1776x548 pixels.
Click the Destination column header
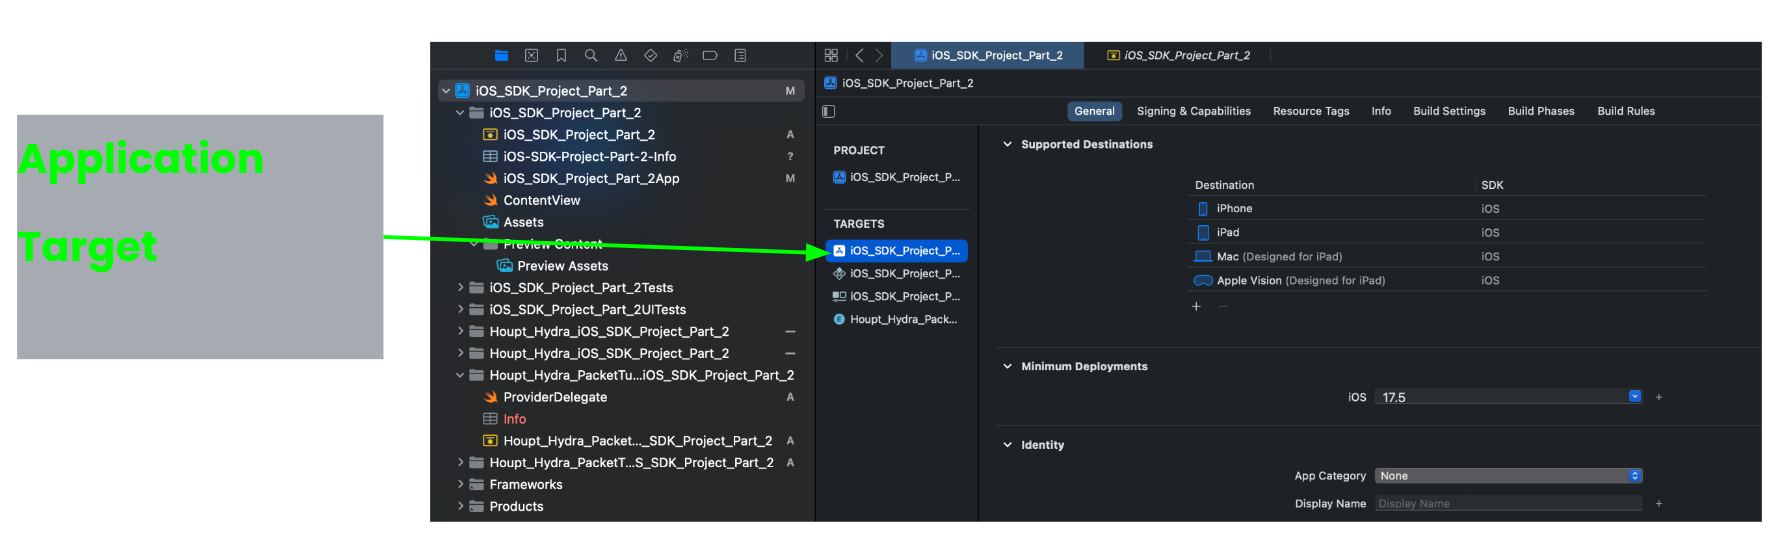[1224, 185]
